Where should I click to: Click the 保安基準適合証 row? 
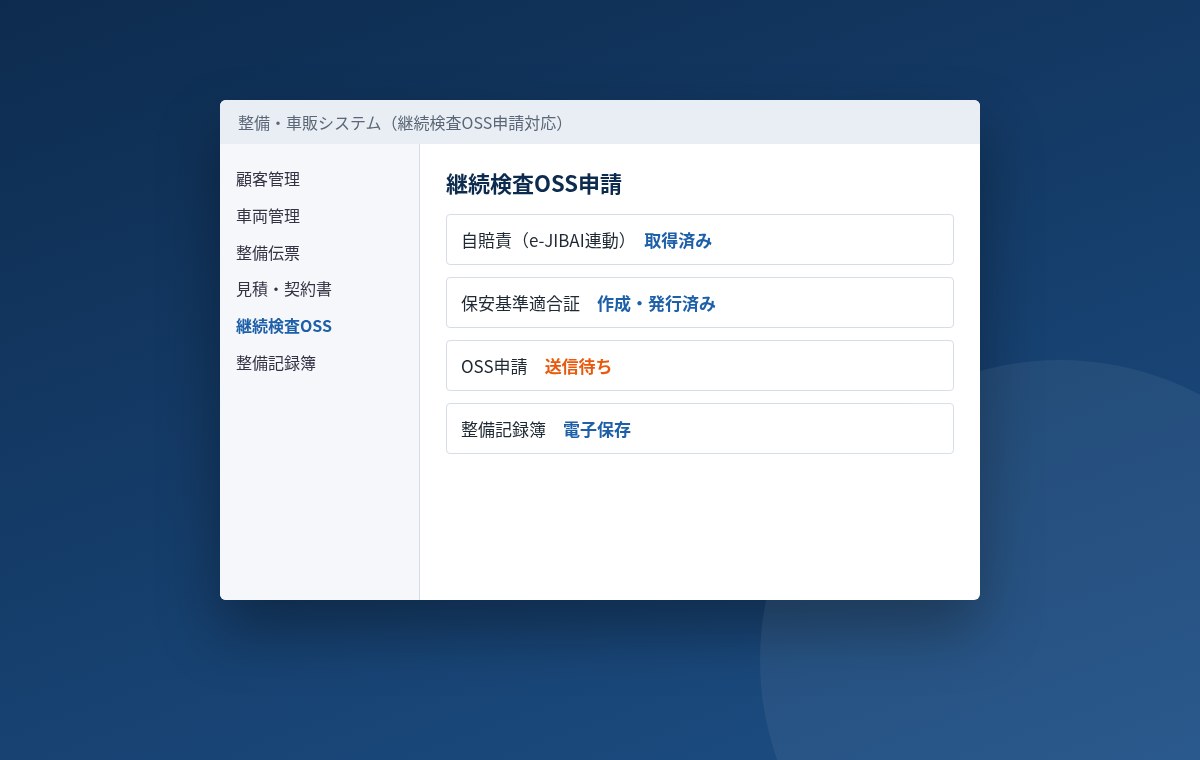[700, 303]
